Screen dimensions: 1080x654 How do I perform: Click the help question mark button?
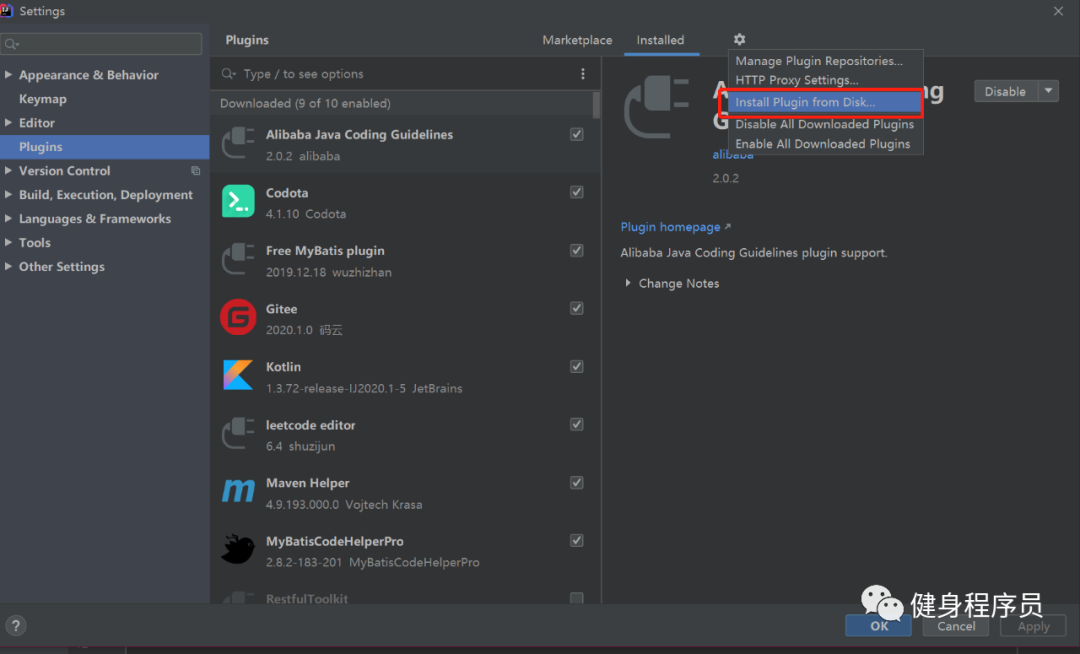click(x=16, y=625)
